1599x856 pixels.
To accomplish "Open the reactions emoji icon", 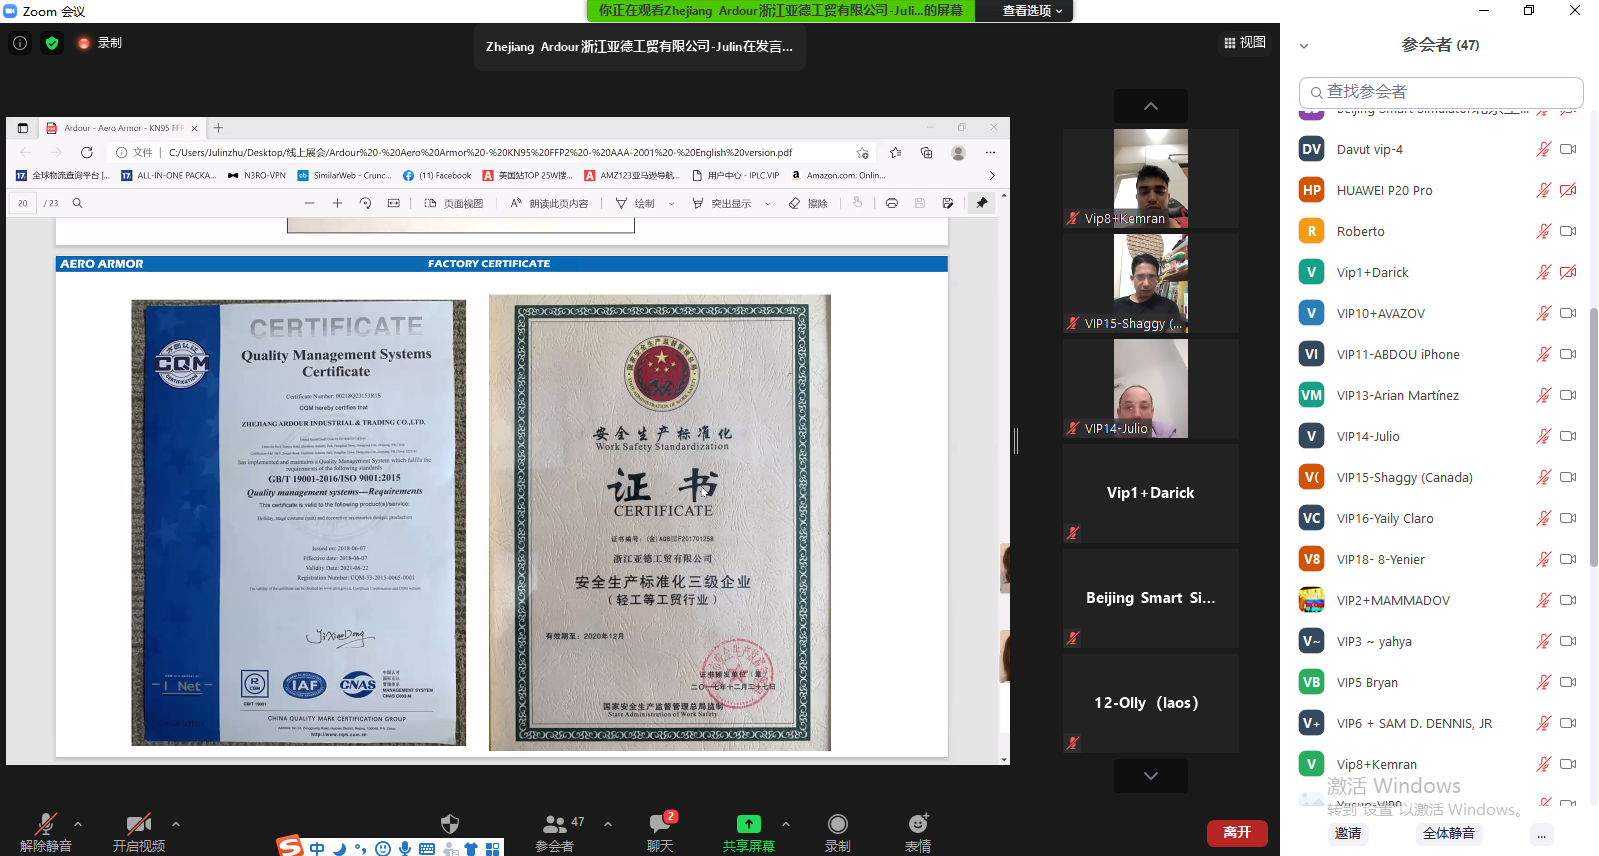I will [918, 824].
